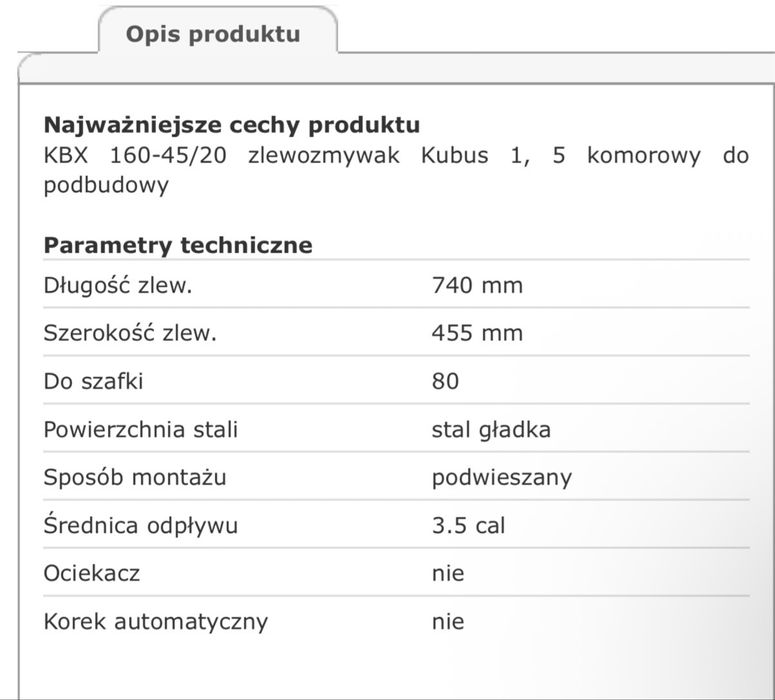Select the Długość zlew. label

coord(118,286)
